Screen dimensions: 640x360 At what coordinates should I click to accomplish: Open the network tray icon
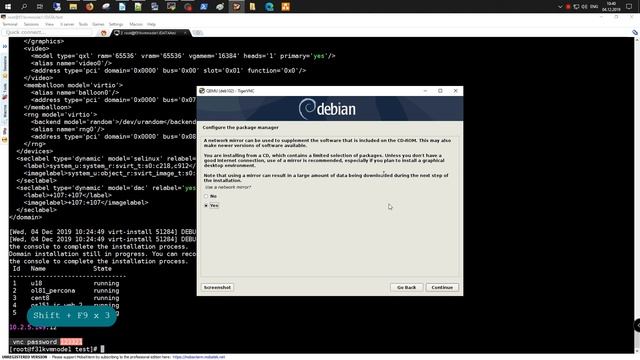point(576,7)
